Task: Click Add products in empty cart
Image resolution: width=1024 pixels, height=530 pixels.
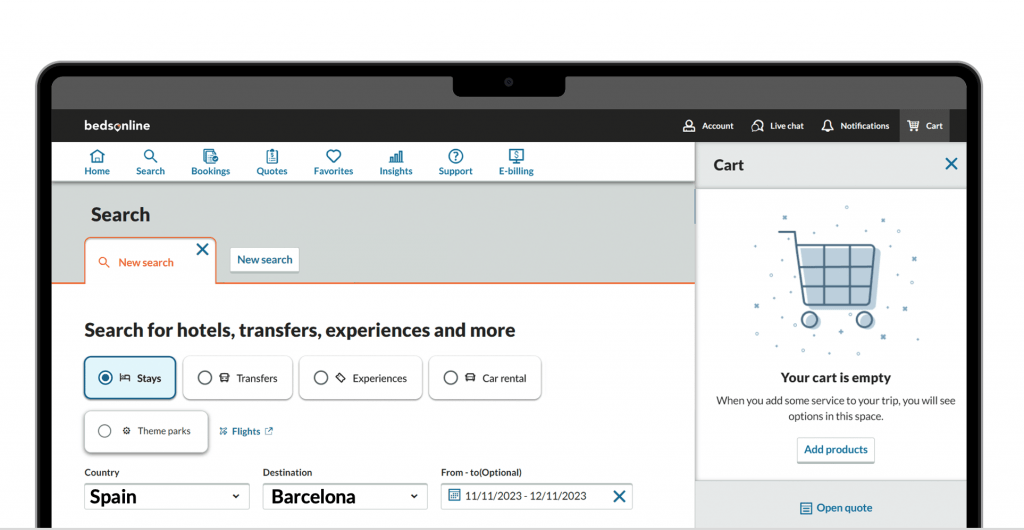Action: pos(835,450)
